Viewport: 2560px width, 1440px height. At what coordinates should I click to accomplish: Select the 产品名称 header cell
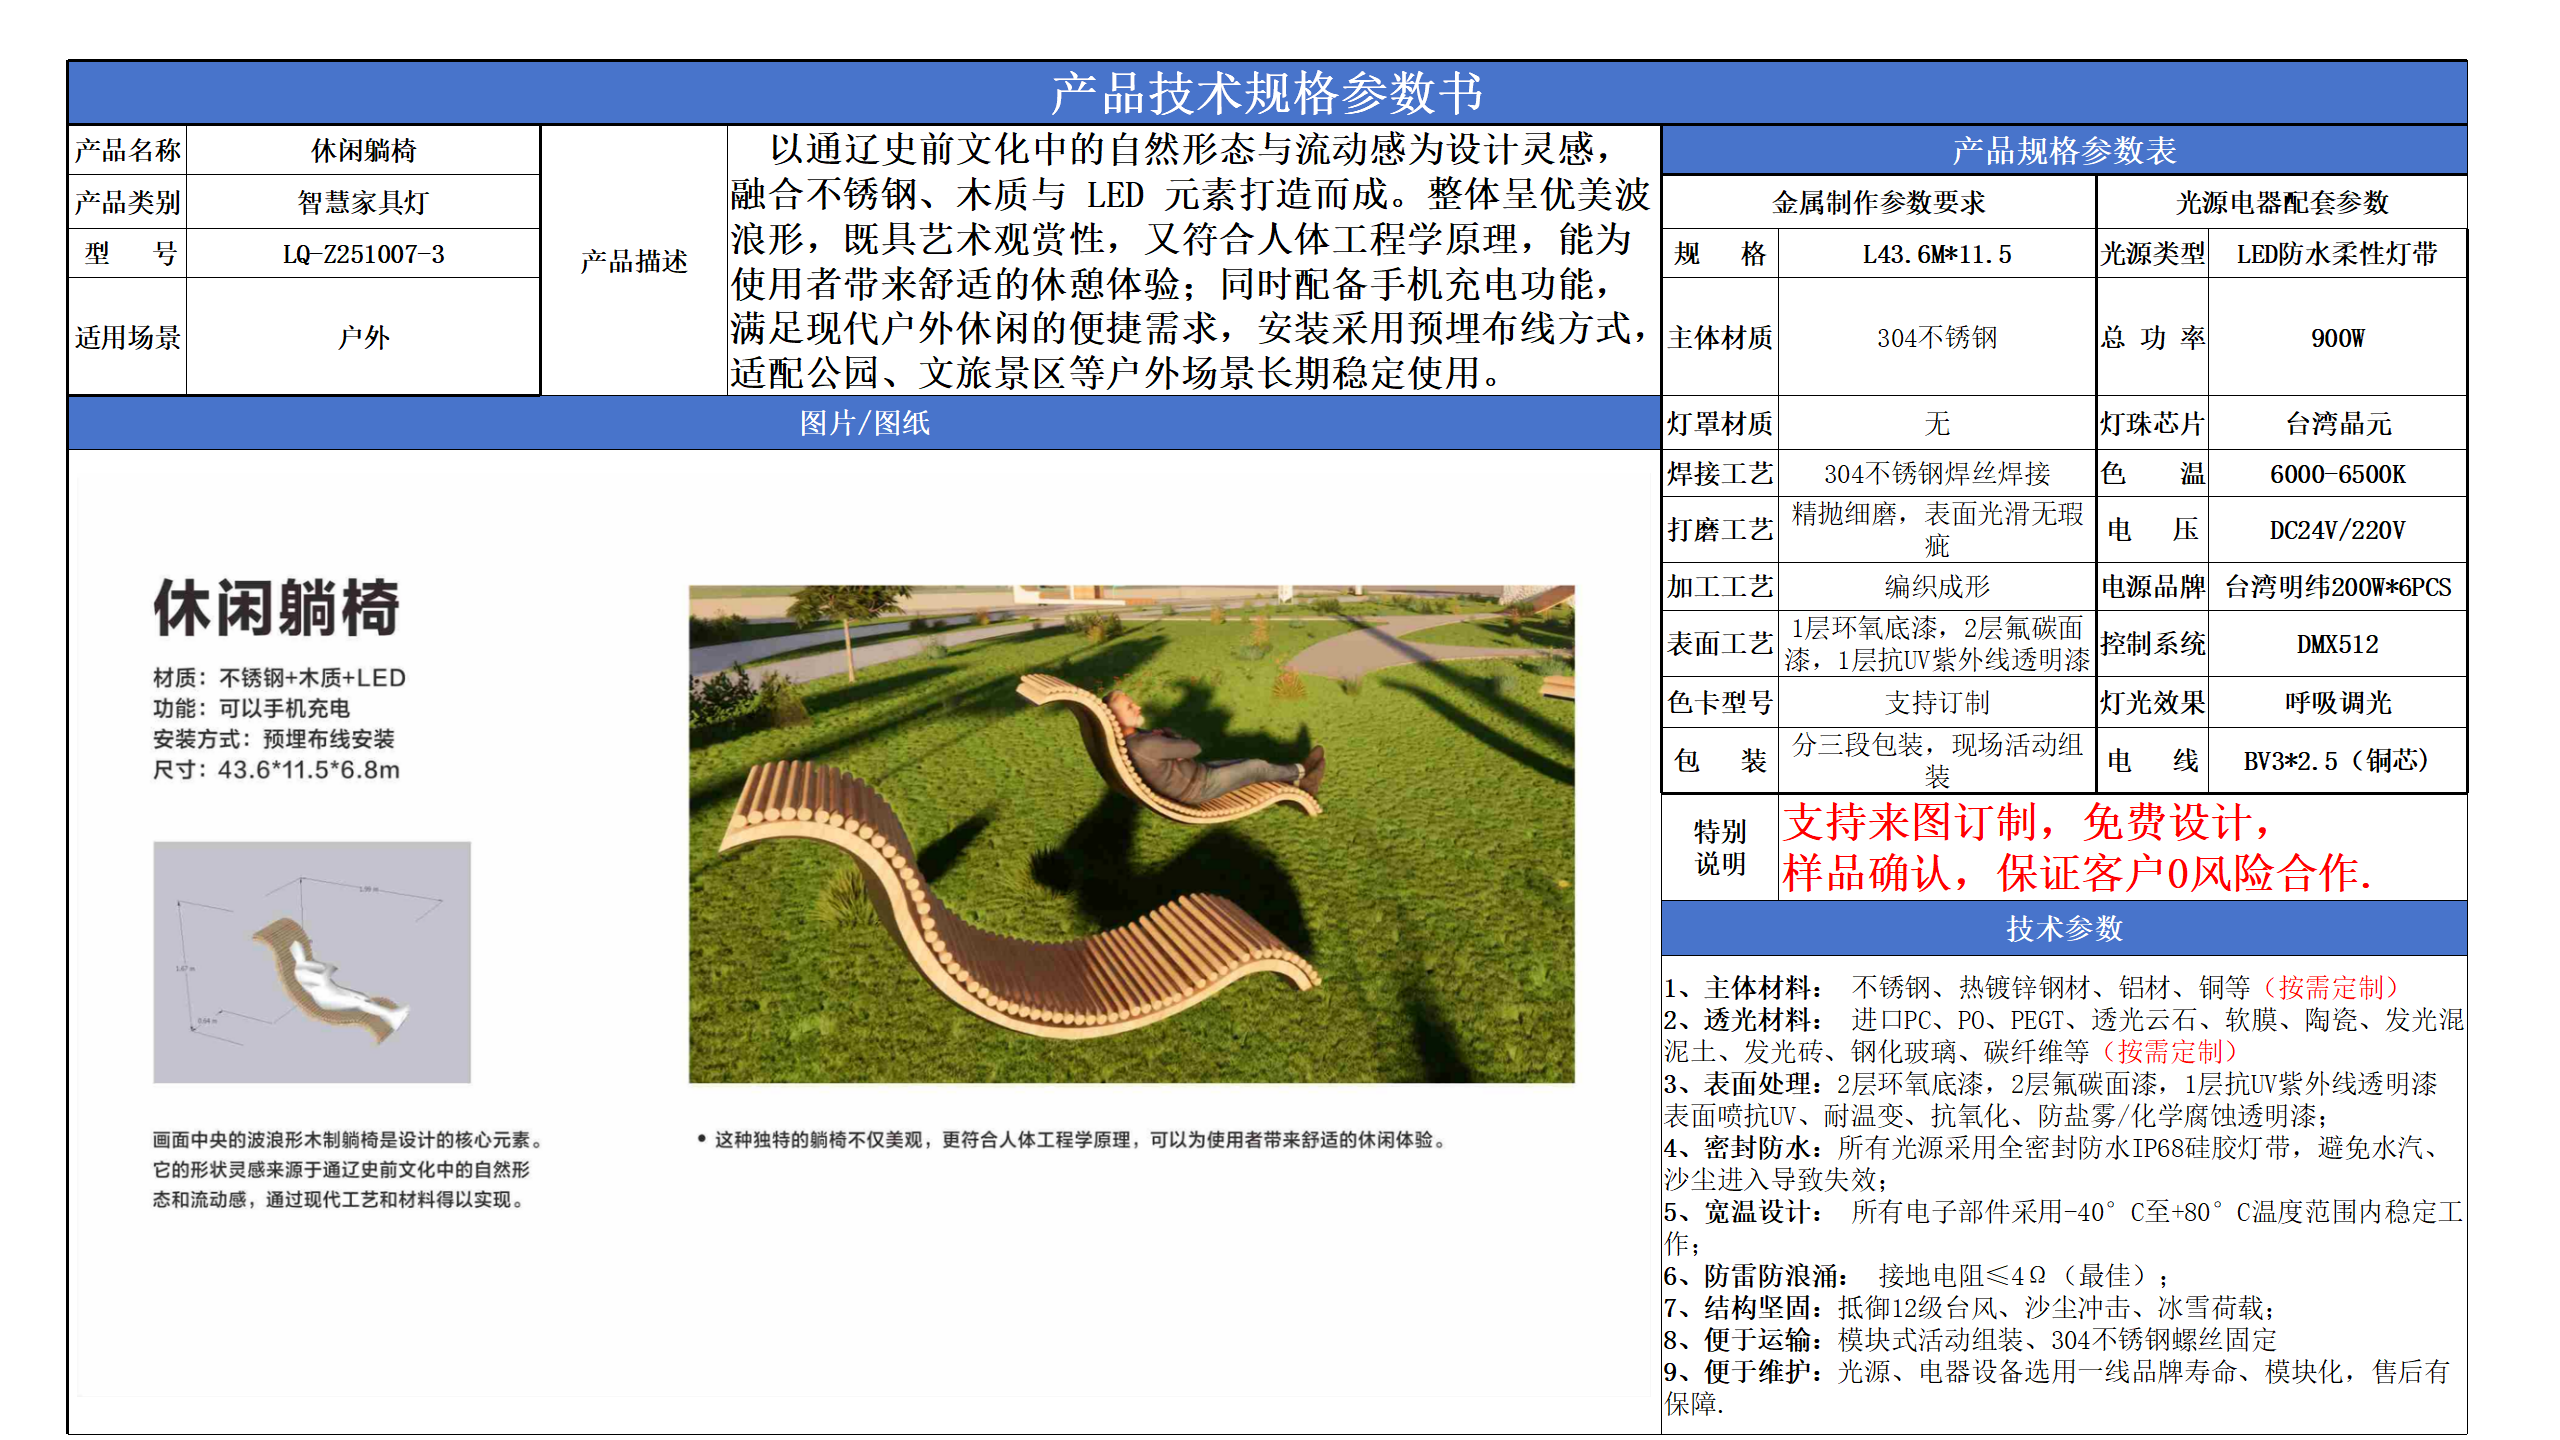click(x=126, y=150)
